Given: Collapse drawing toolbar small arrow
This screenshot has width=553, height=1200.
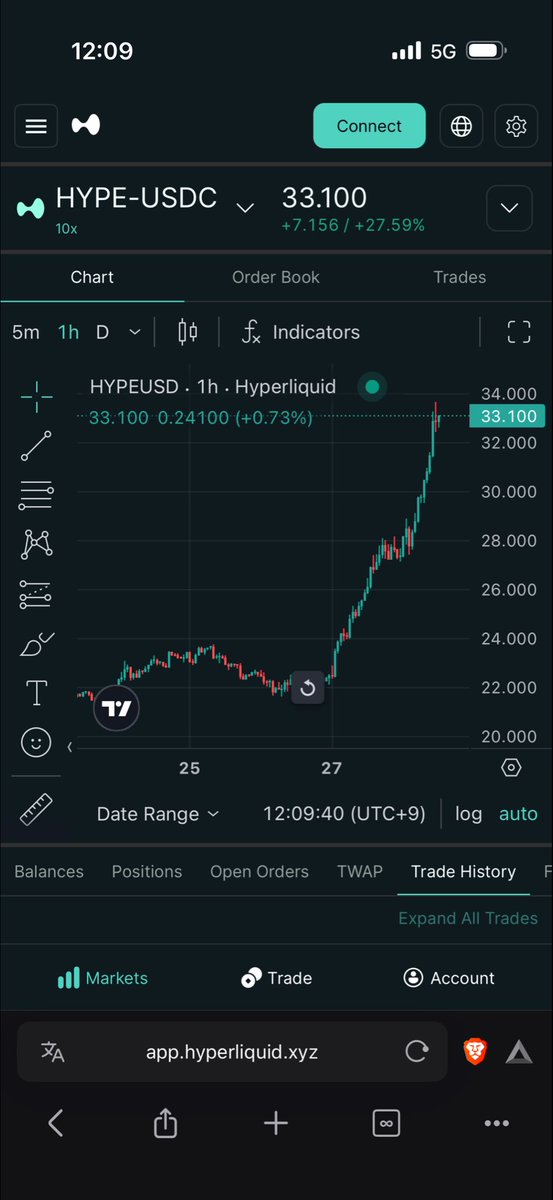Looking at the screenshot, I should pyautogui.click(x=69, y=747).
